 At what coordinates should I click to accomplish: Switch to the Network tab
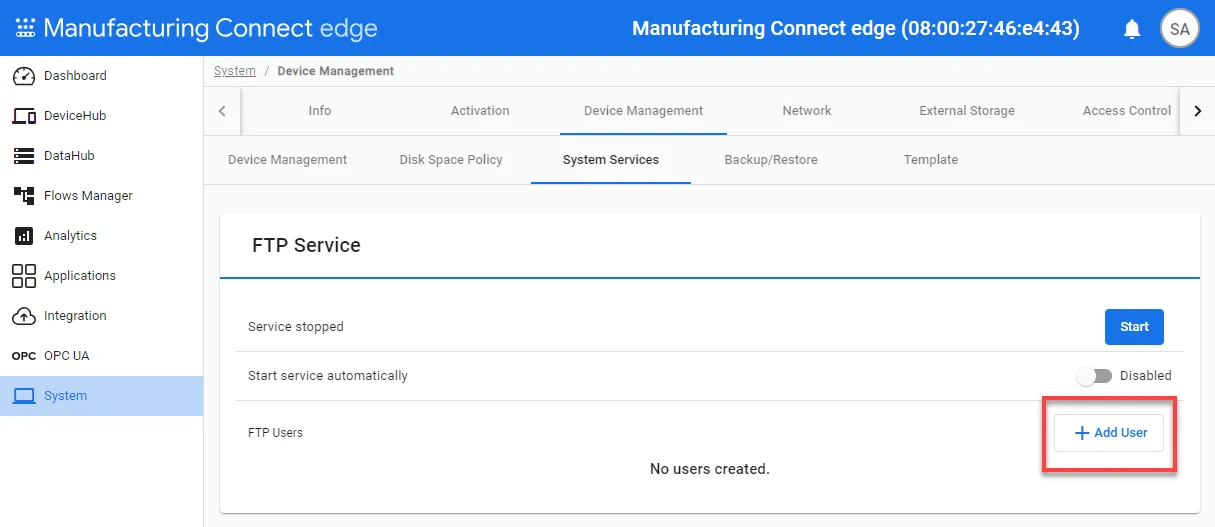807,111
